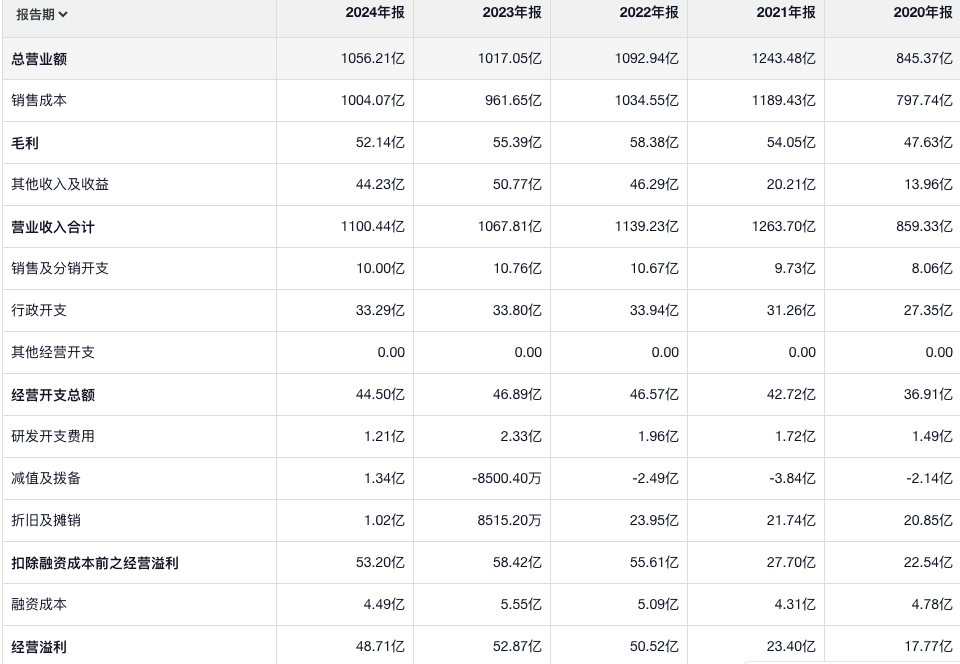
Task: Click the 2024年报 column header
Action: point(375,13)
